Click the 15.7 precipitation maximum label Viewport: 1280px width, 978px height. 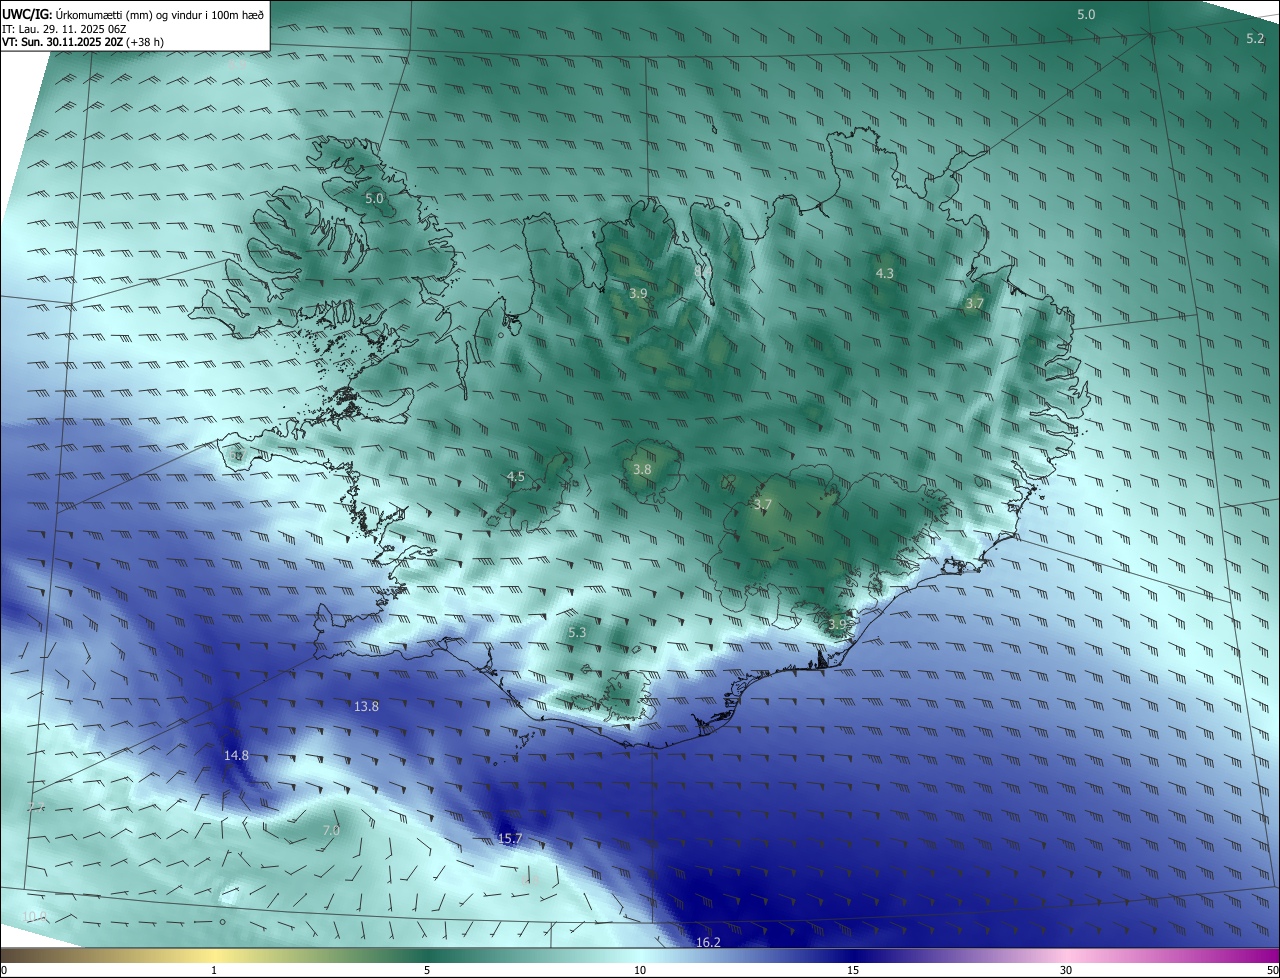click(x=510, y=838)
